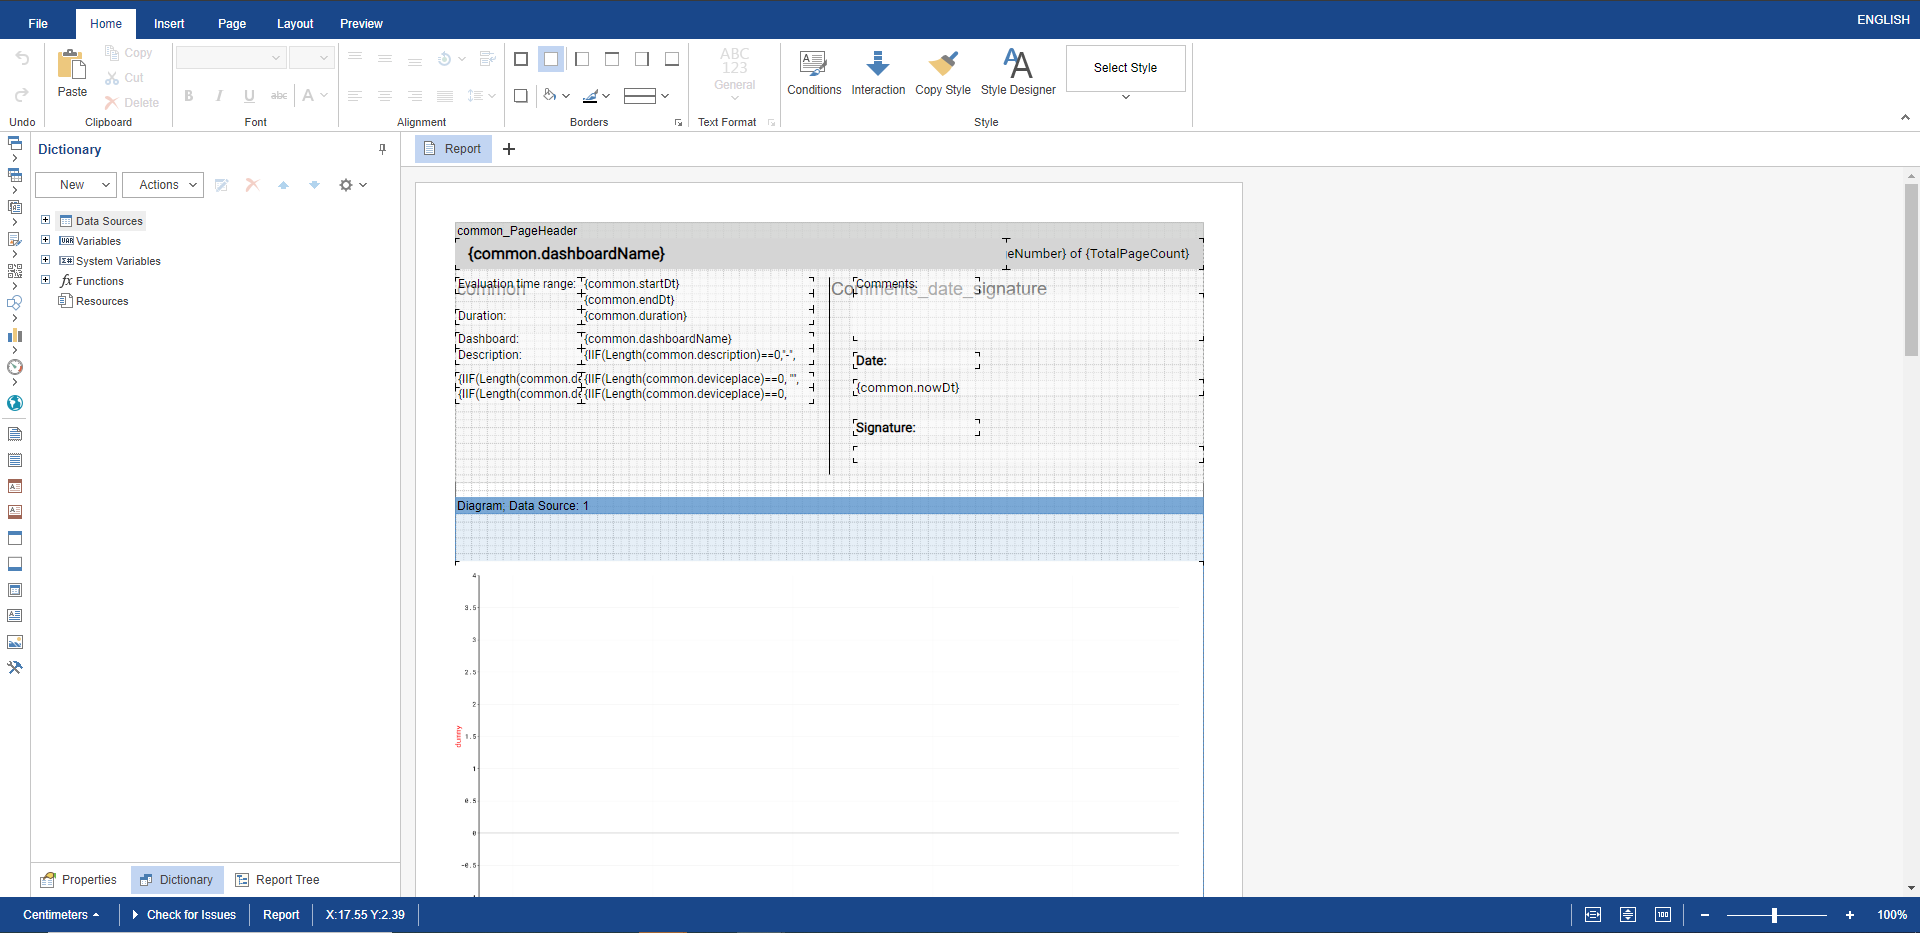Open the Select Style dropdown

pos(1125,97)
